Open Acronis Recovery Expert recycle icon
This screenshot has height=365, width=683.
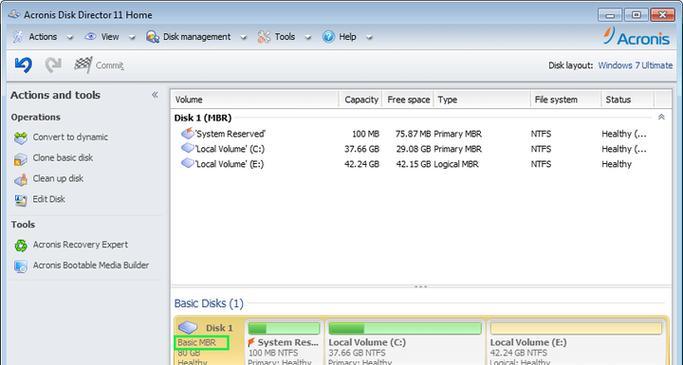pos(20,245)
